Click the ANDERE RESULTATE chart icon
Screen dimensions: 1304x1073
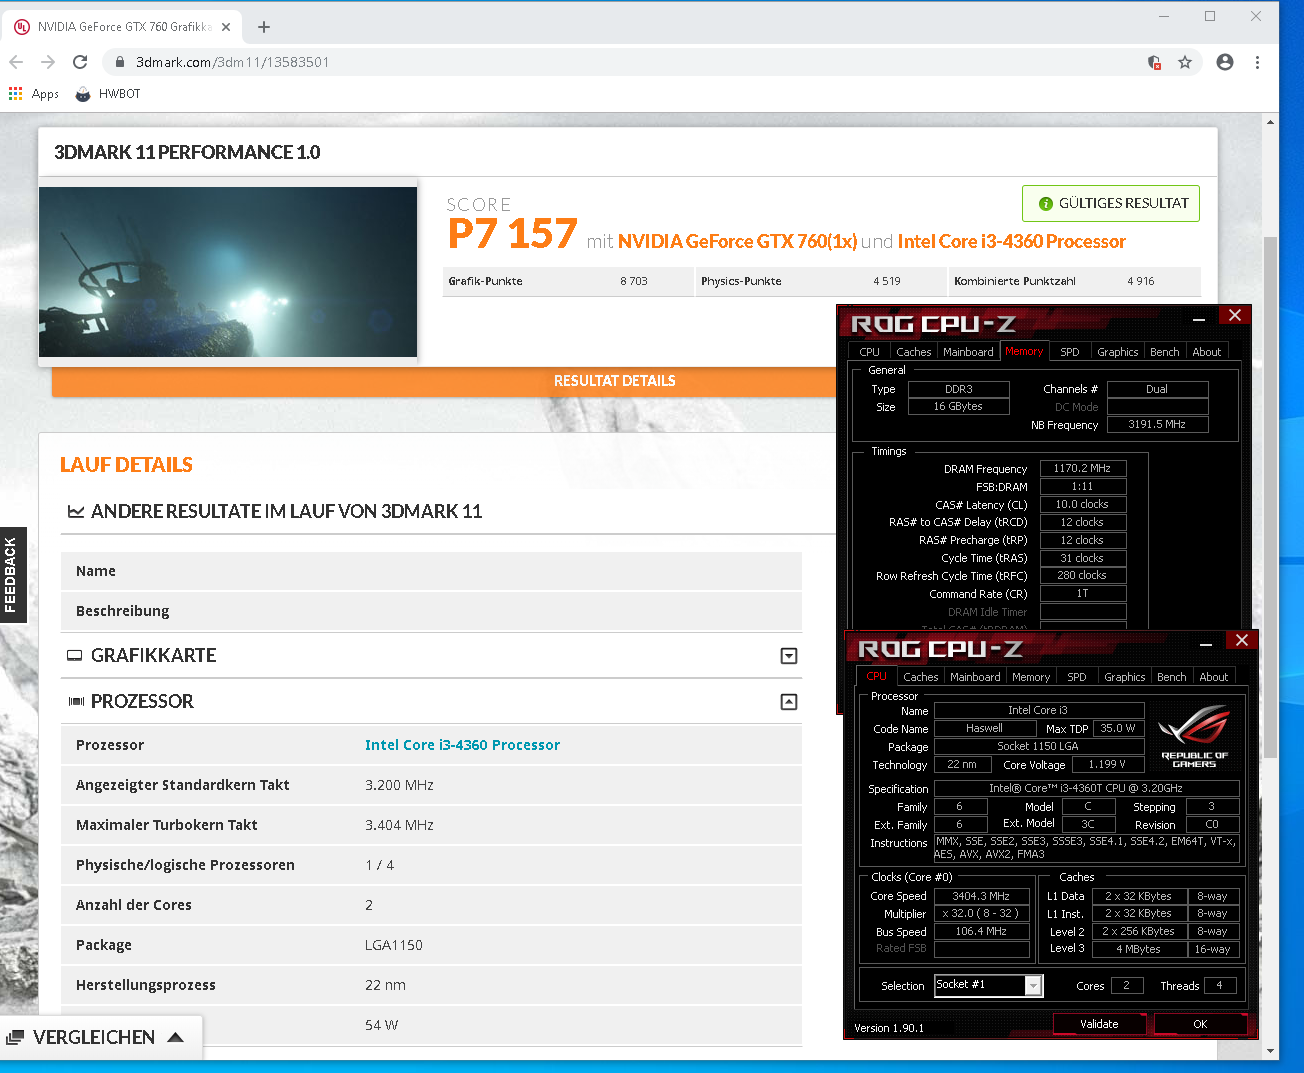click(75, 511)
